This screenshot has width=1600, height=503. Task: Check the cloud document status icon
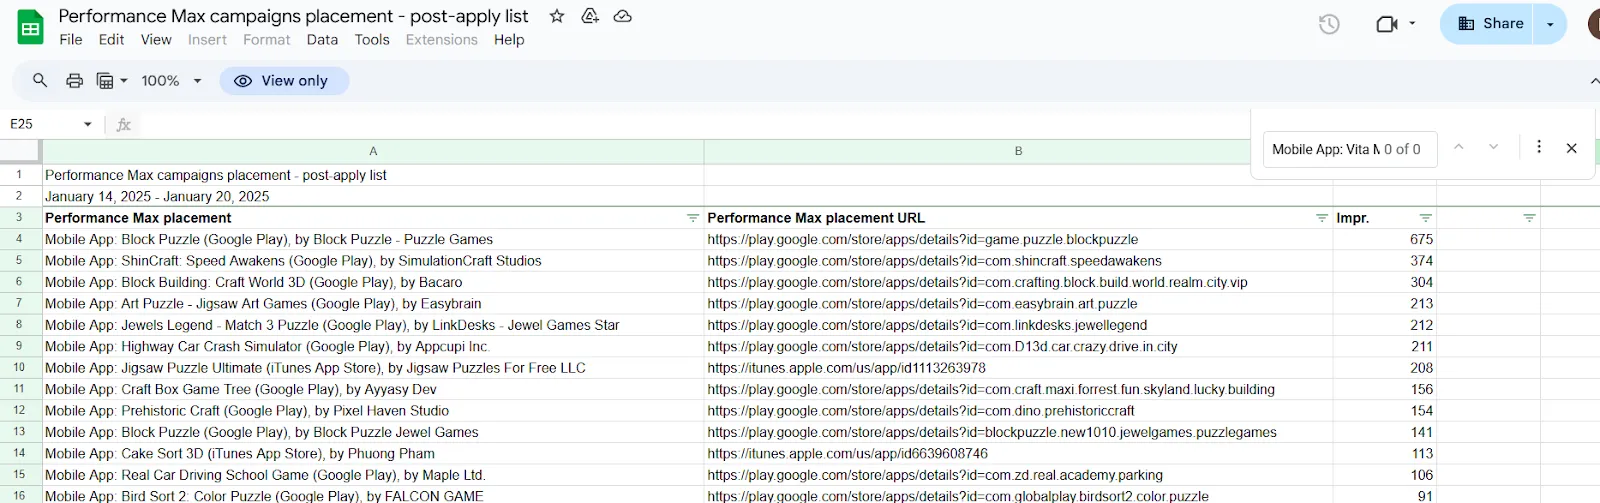(622, 16)
